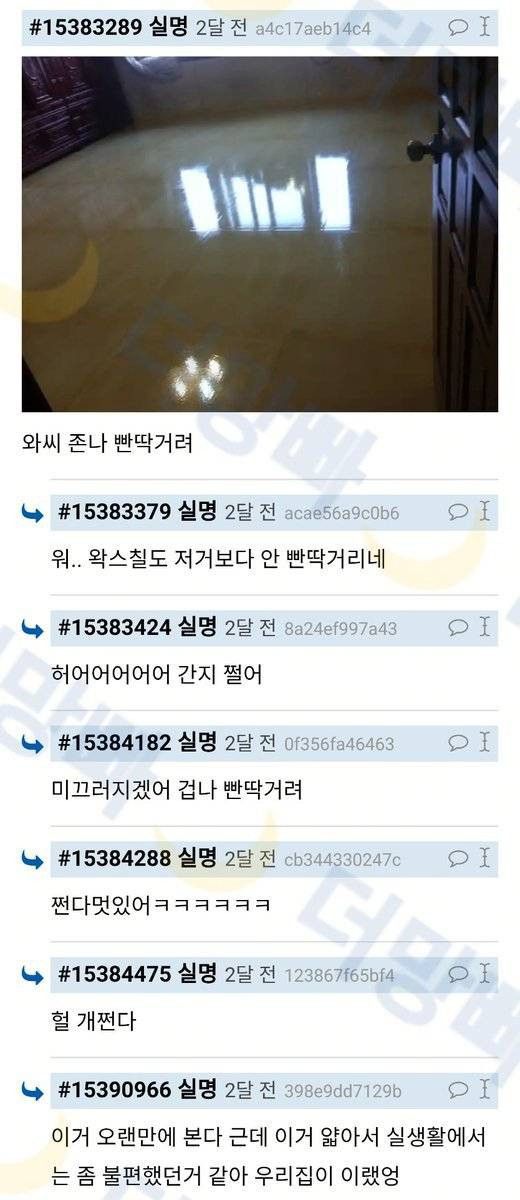Select user hash 398e9dd7129b
520x1200 pixels.
point(343,1090)
